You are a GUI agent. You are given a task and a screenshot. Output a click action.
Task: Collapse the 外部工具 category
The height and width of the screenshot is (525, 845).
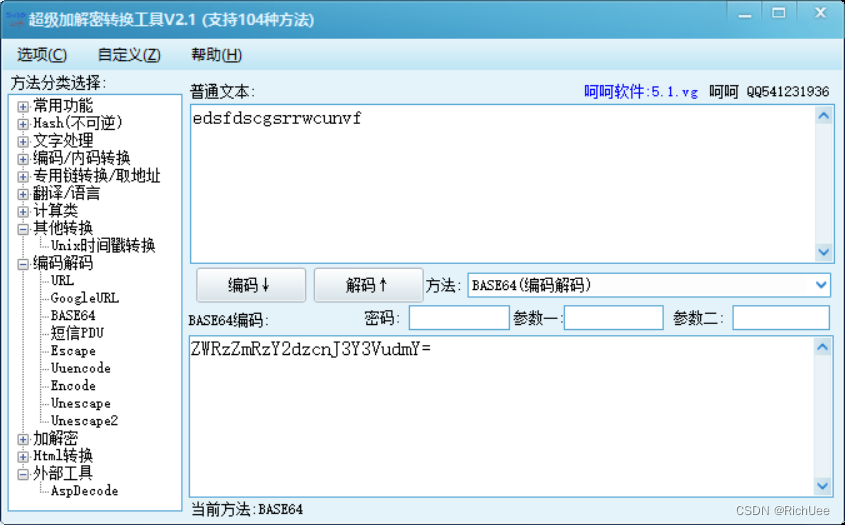pyautogui.click(x=23, y=474)
